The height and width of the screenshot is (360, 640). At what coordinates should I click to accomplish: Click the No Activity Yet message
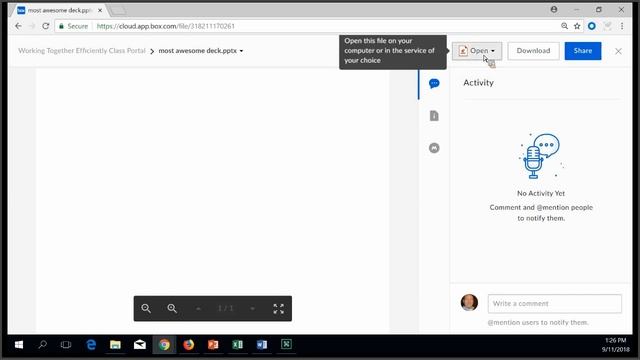pyautogui.click(x=541, y=193)
